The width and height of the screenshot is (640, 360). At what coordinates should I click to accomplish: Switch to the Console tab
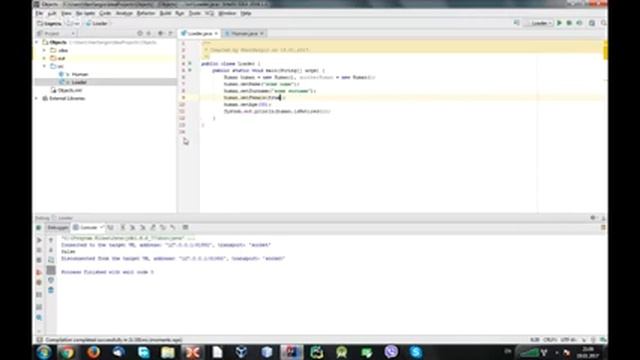click(87, 227)
